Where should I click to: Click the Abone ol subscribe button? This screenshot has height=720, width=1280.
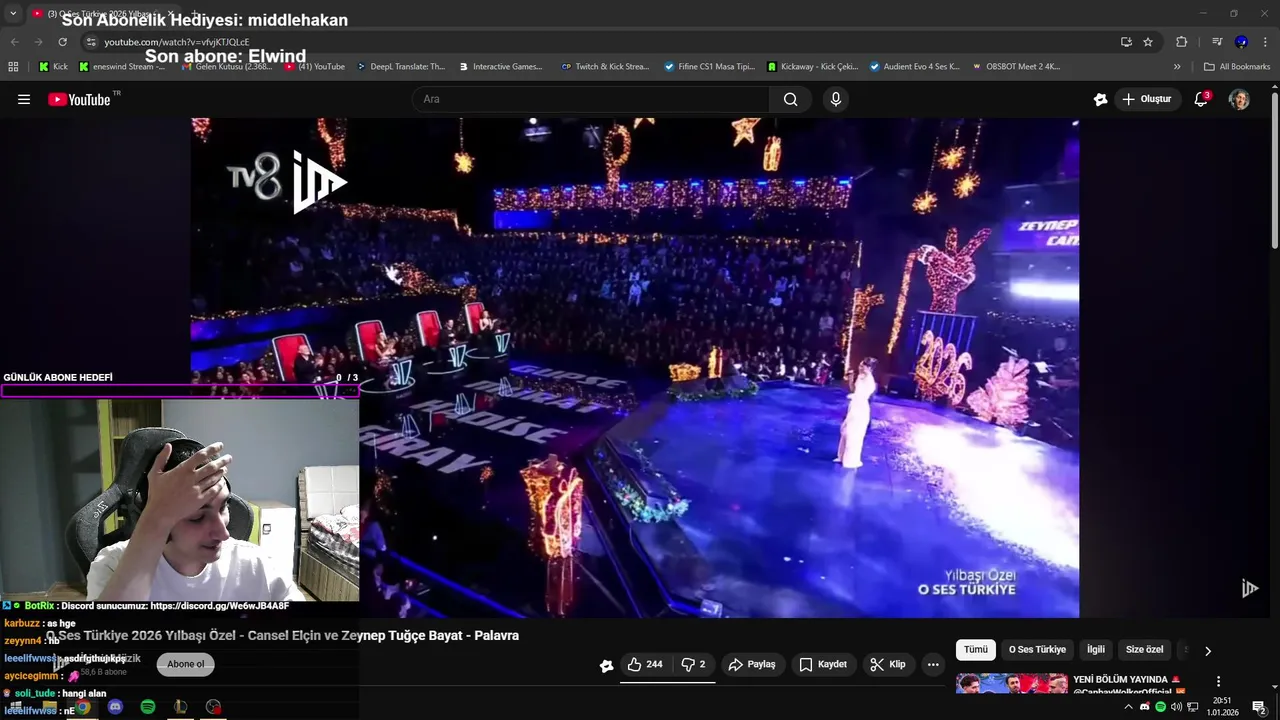tap(185, 664)
